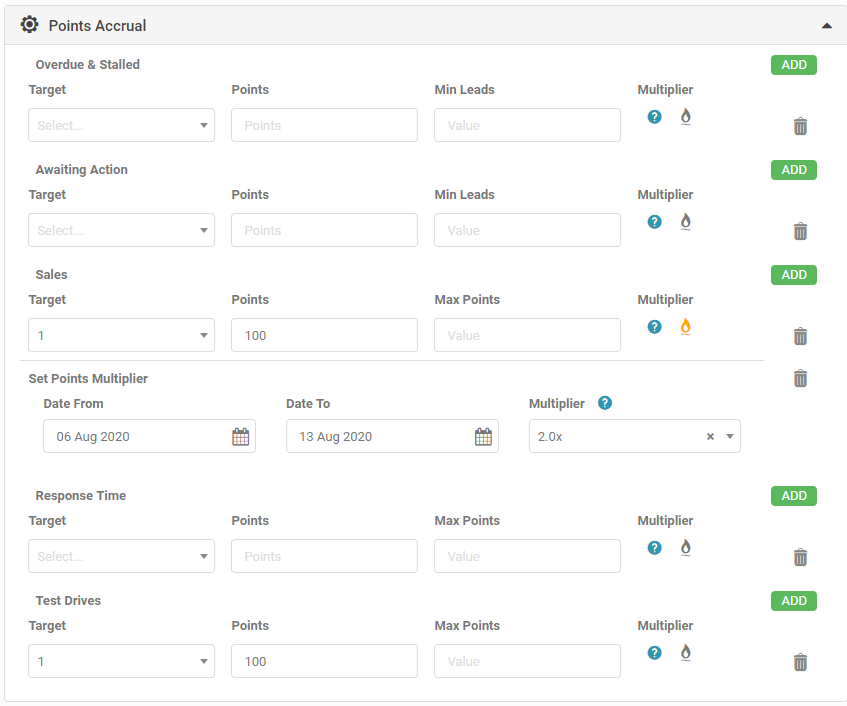Click the Test Drives Points input field
The height and width of the screenshot is (706, 847).
[x=324, y=662]
